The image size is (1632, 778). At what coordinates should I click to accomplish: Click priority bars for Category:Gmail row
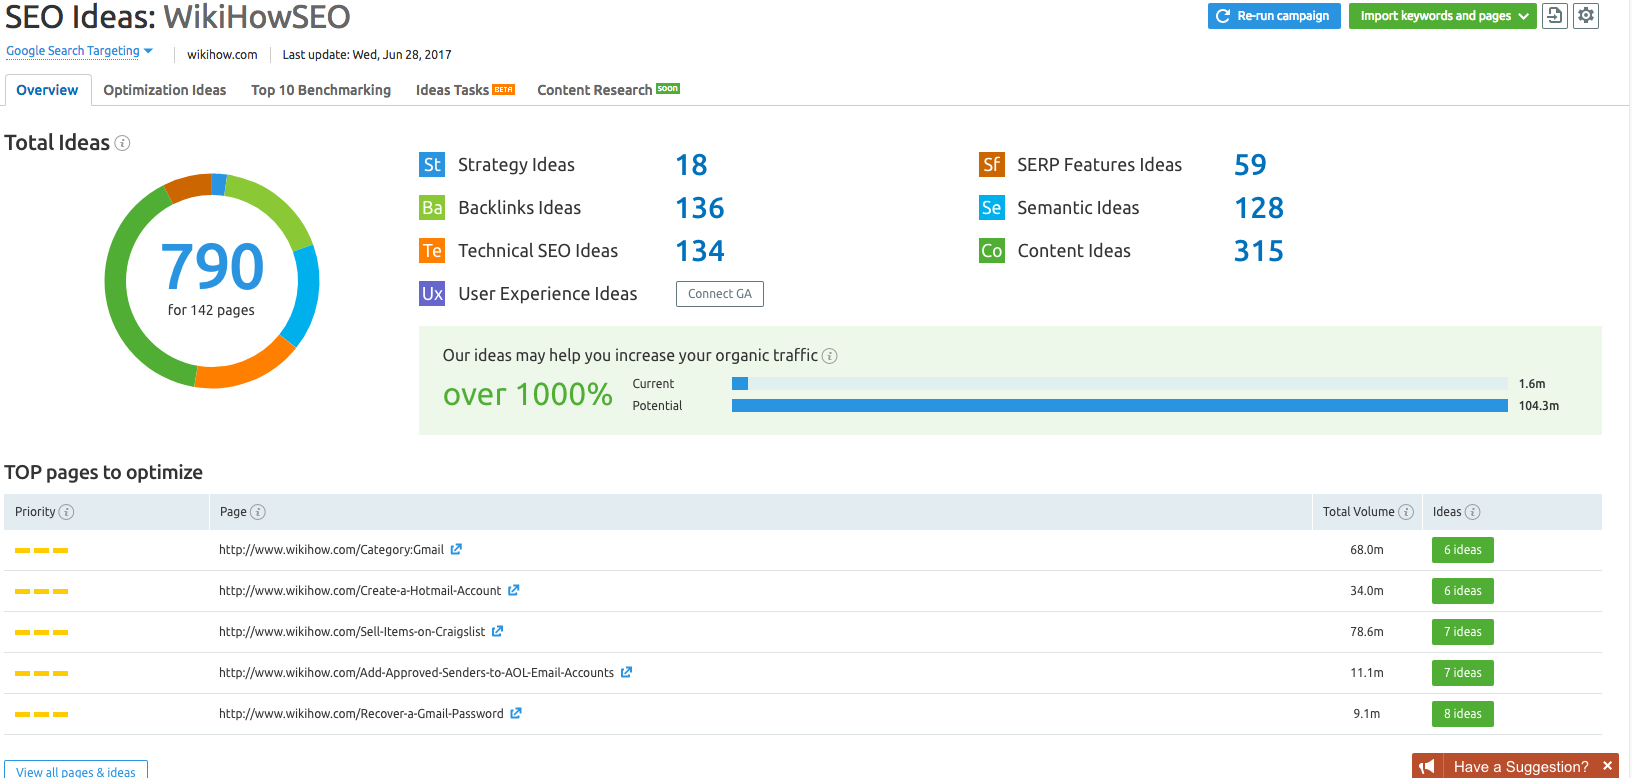pyautogui.click(x=41, y=550)
